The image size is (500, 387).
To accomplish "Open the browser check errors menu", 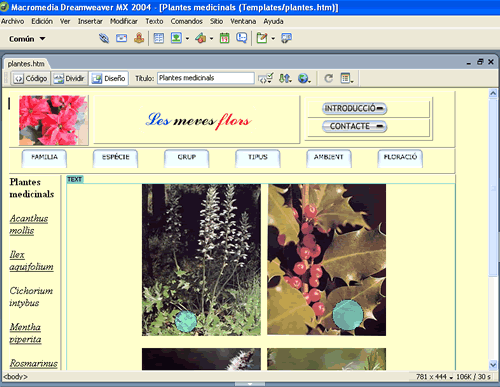I will coord(266,78).
